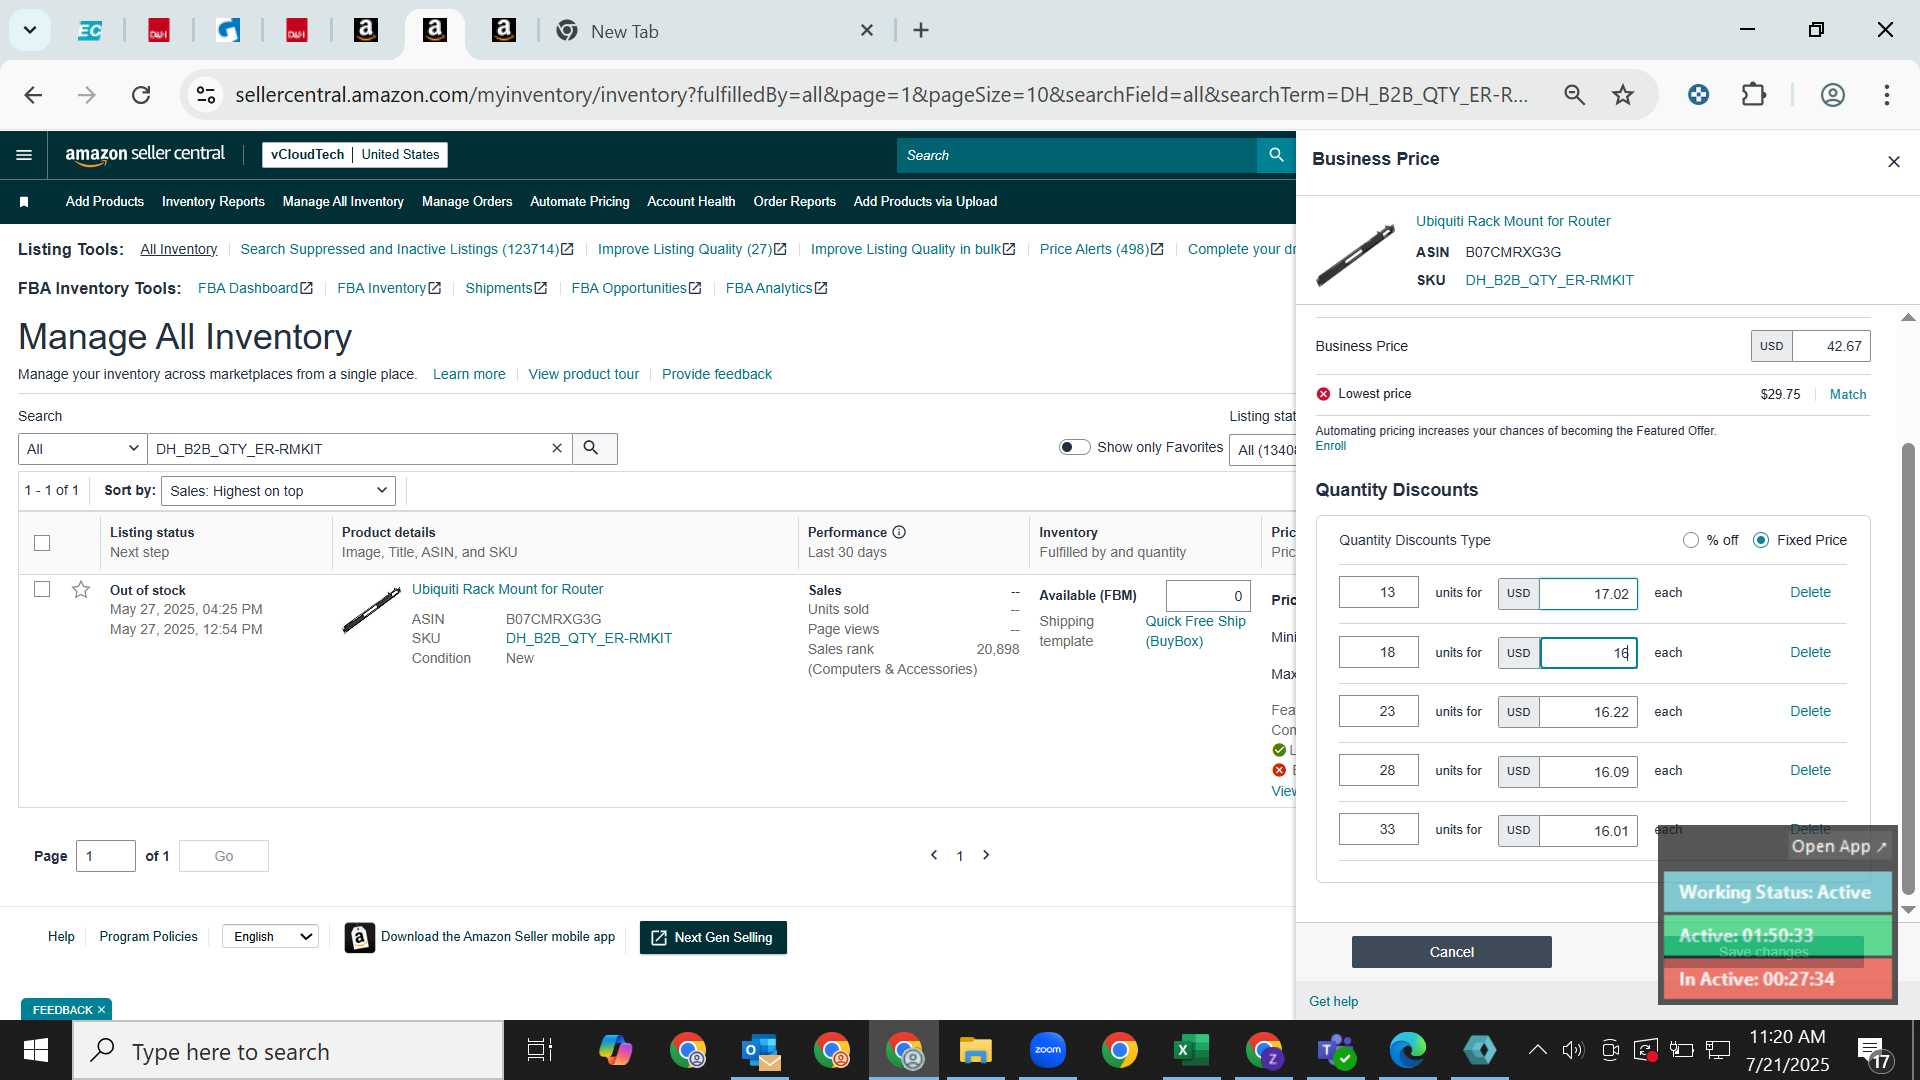Open the Listing status filter dropdown
The height and width of the screenshot is (1080, 1920).
[x=1264, y=450]
